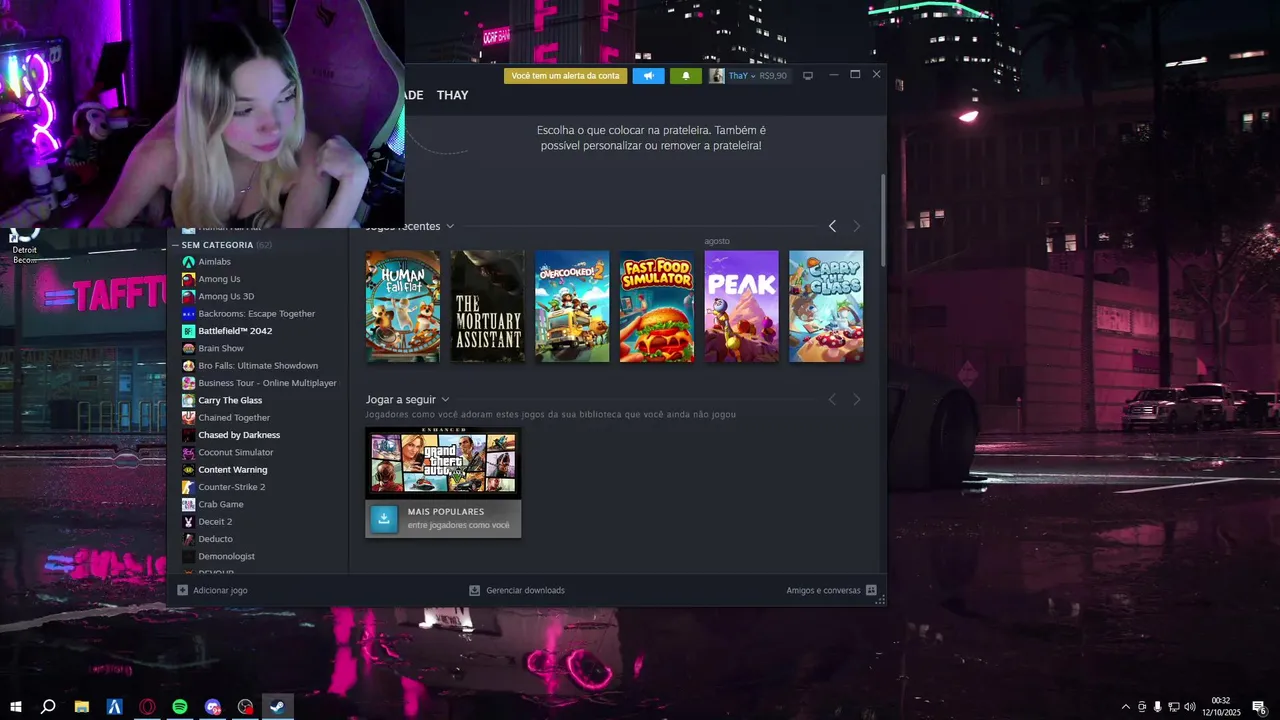Image resolution: width=1280 pixels, height=720 pixels.
Task: Open volume control in system tray
Action: tap(1190, 707)
